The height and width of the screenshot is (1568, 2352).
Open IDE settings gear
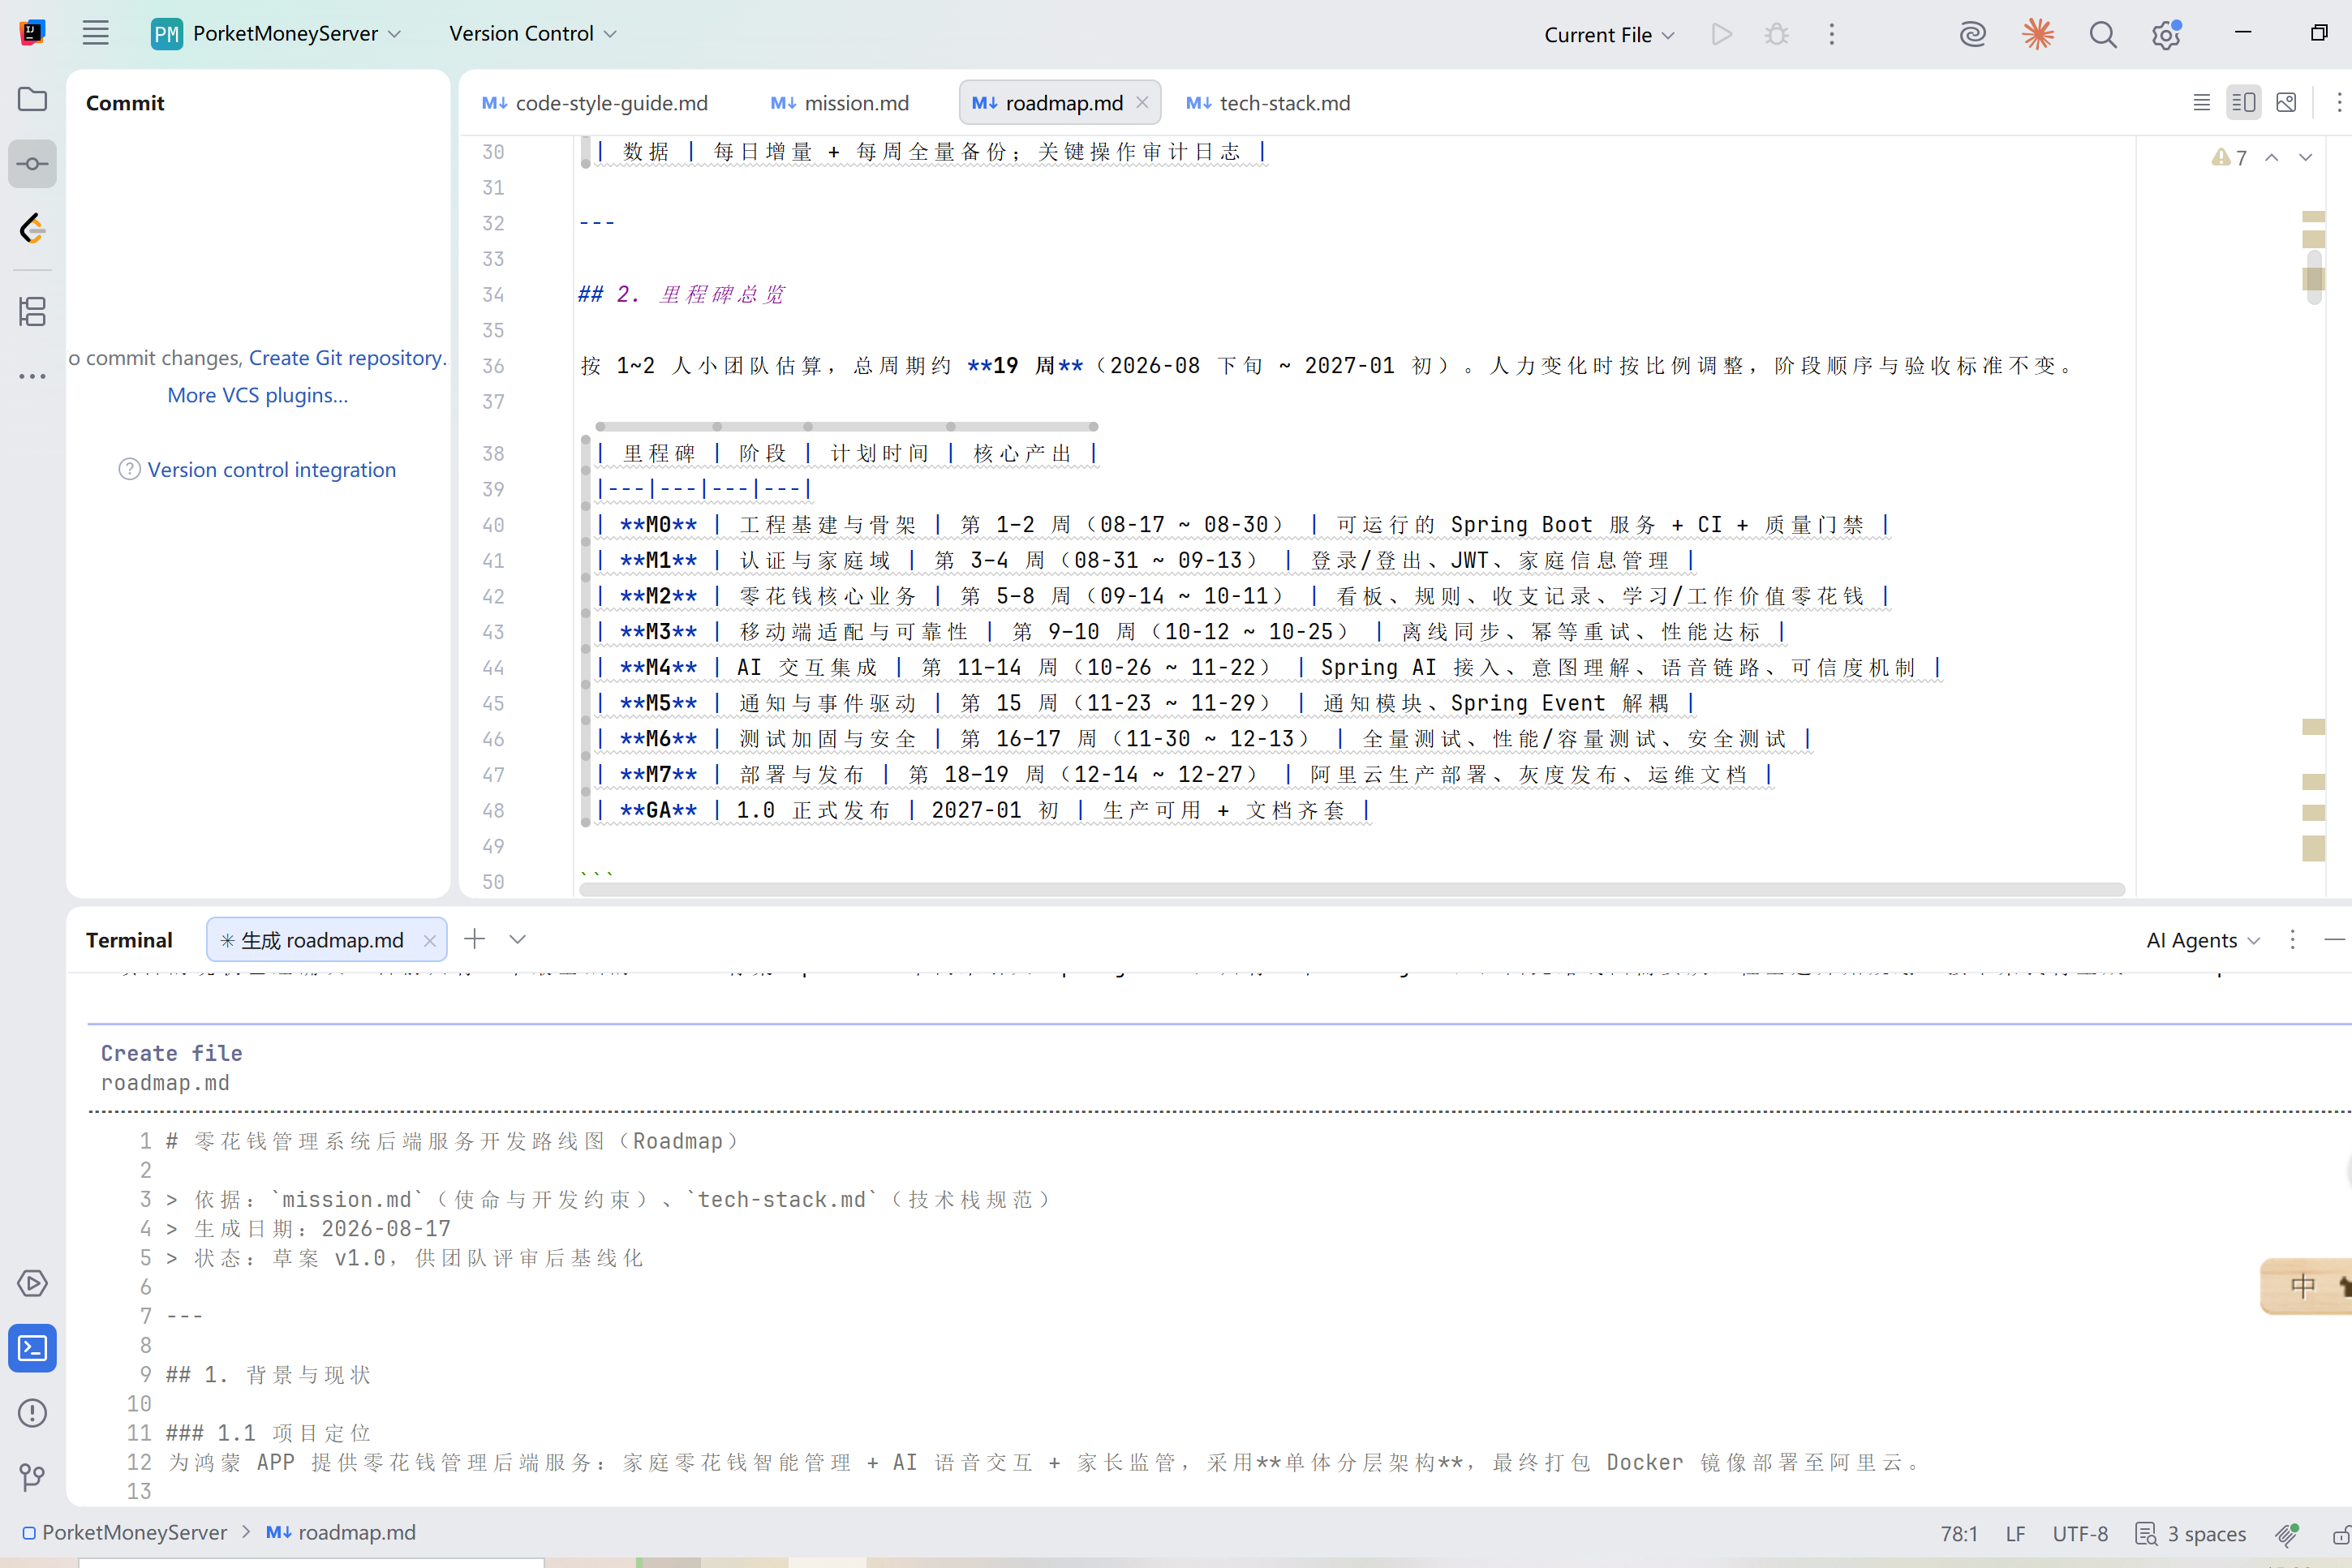click(2166, 34)
